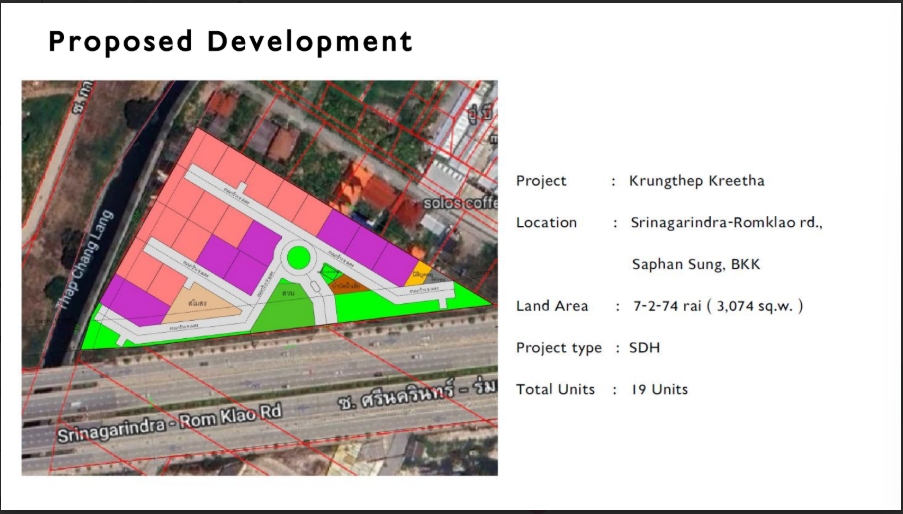This screenshot has height=514, width=903.
Task: Click the green roundabout circle on the site plan
Action: [298, 258]
